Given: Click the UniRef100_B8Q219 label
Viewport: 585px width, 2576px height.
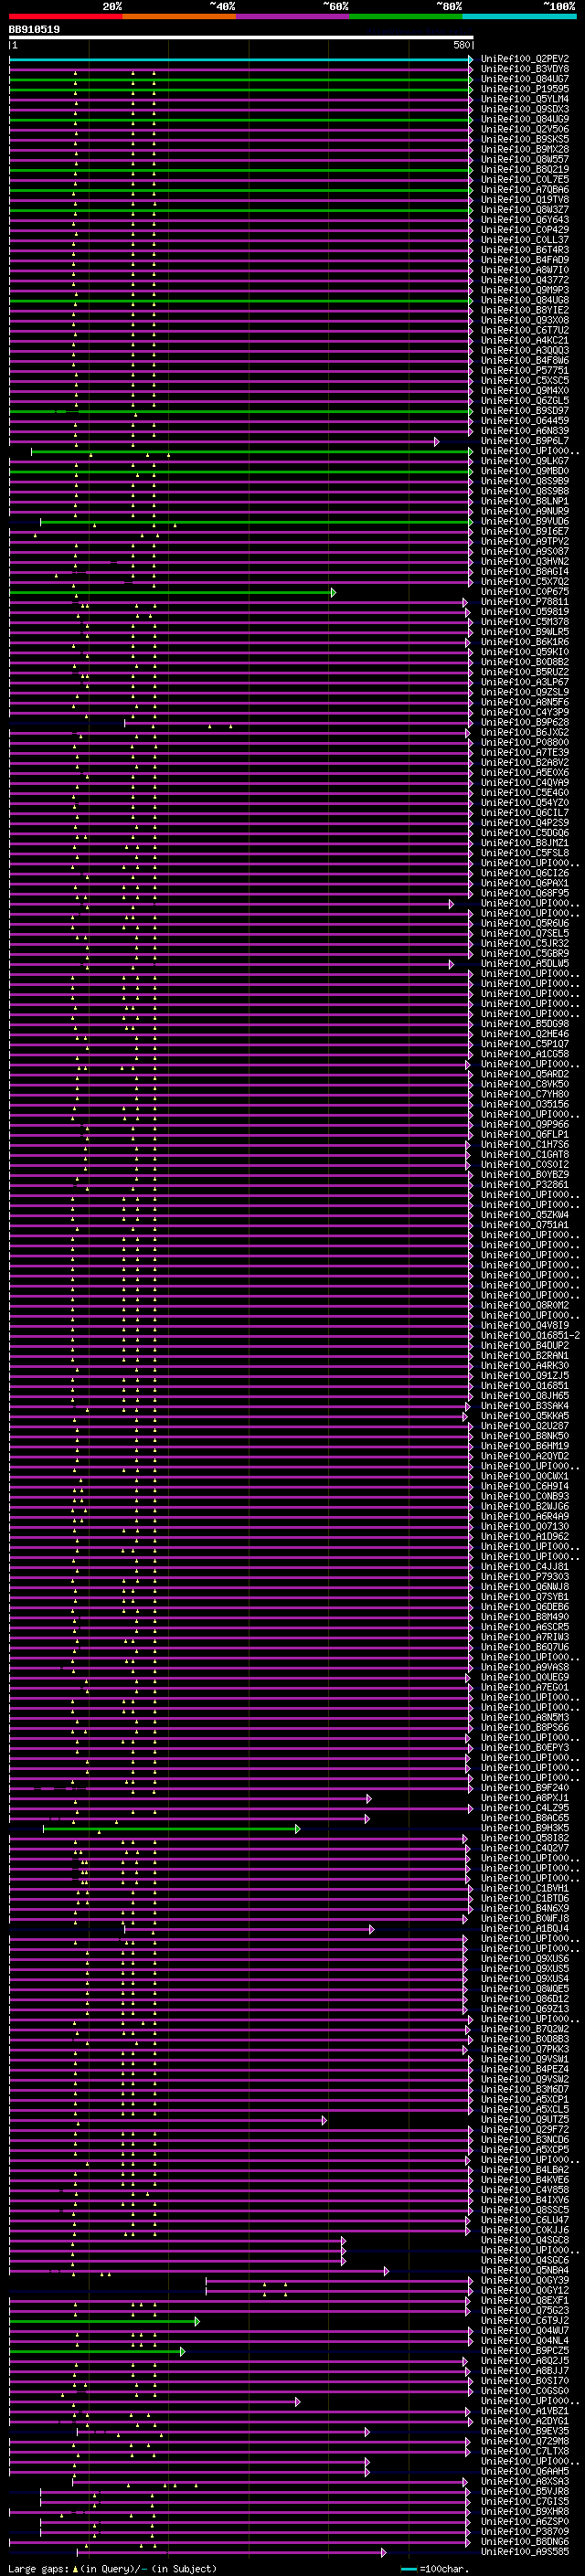Looking at the screenshot, I should point(525,169).
